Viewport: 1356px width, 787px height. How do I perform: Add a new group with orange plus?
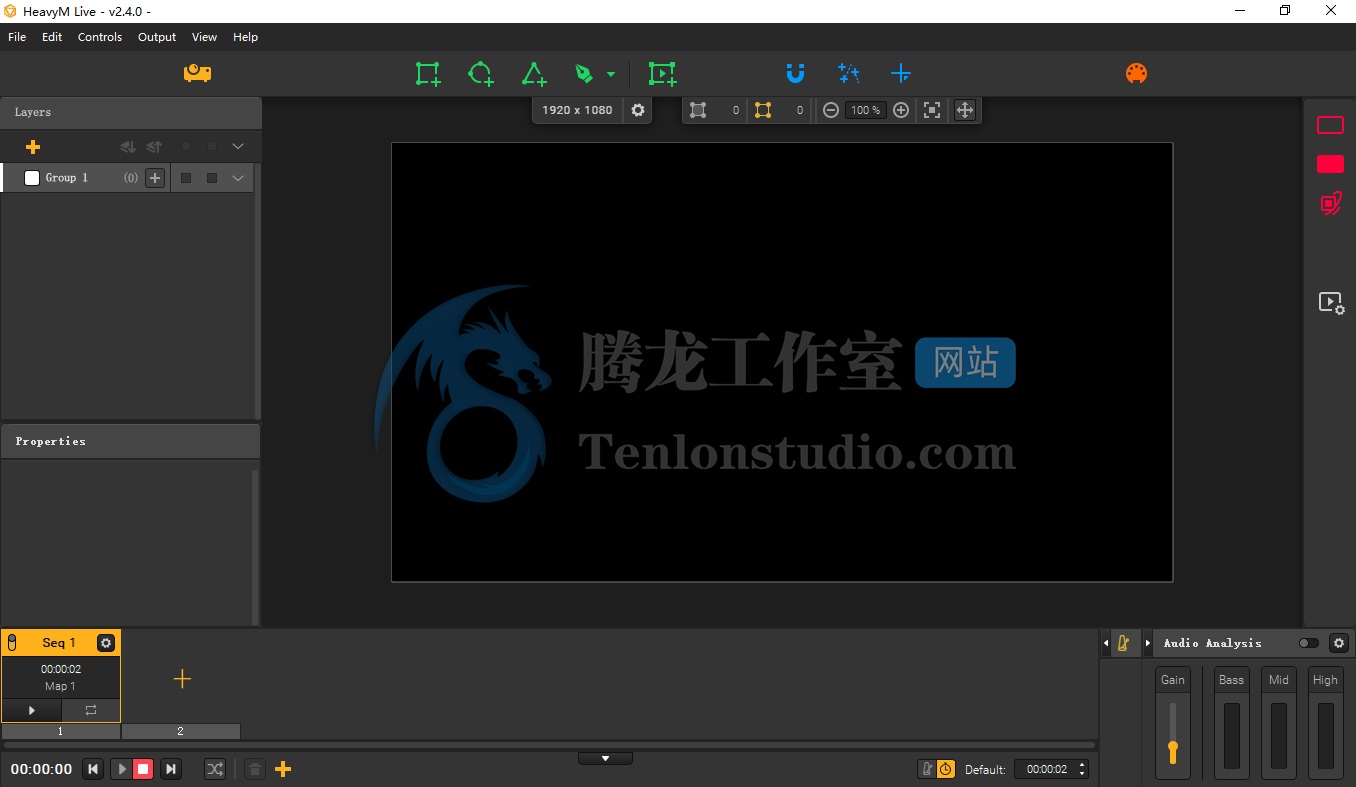[x=33, y=147]
